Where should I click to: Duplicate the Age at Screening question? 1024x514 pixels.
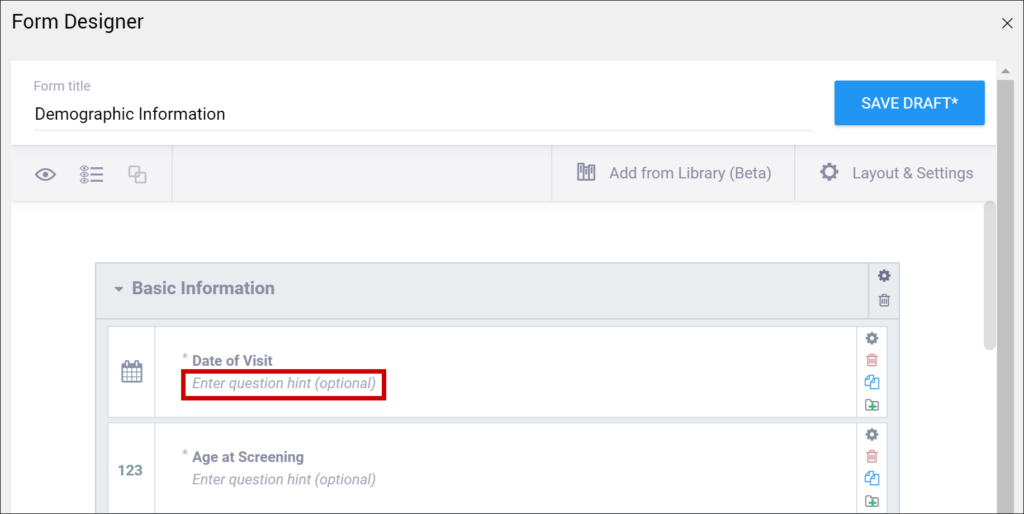pos(872,478)
